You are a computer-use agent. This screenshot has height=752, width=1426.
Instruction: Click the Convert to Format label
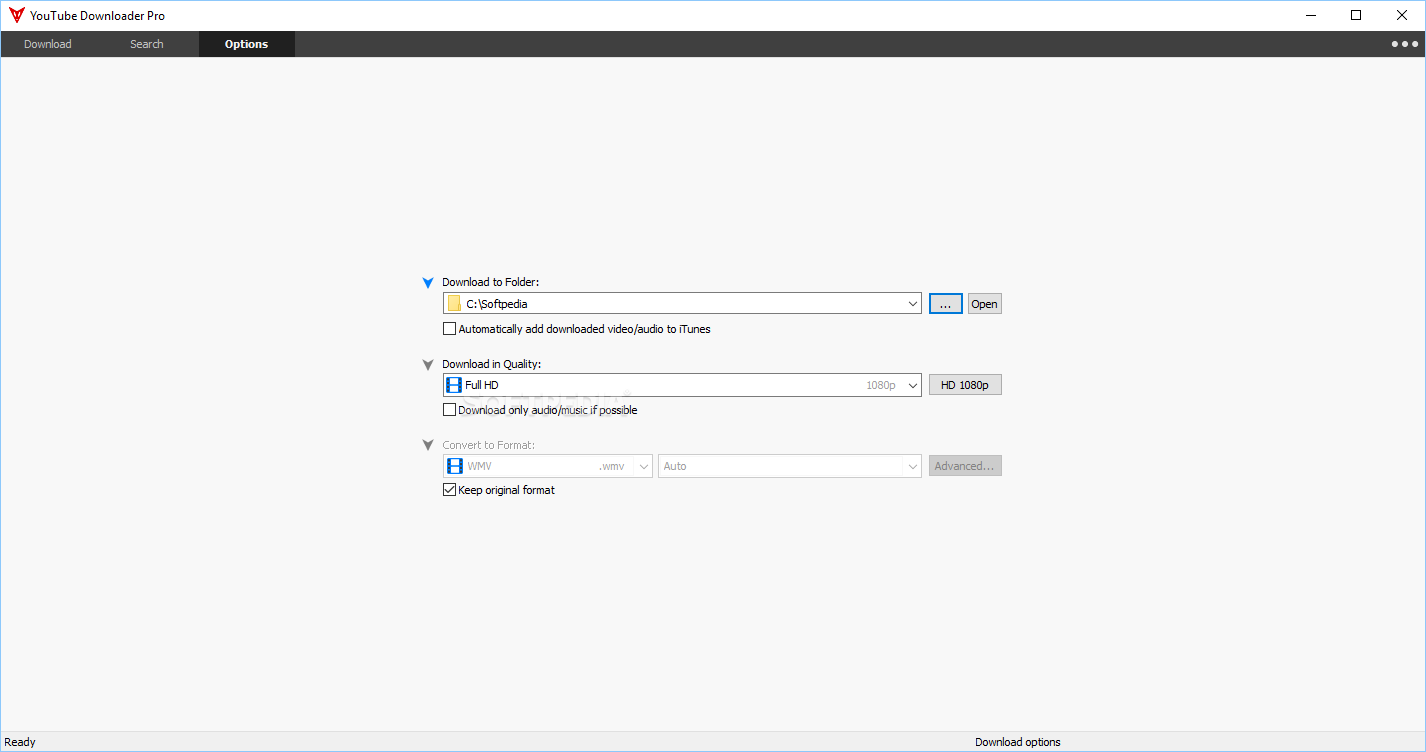[x=488, y=445]
